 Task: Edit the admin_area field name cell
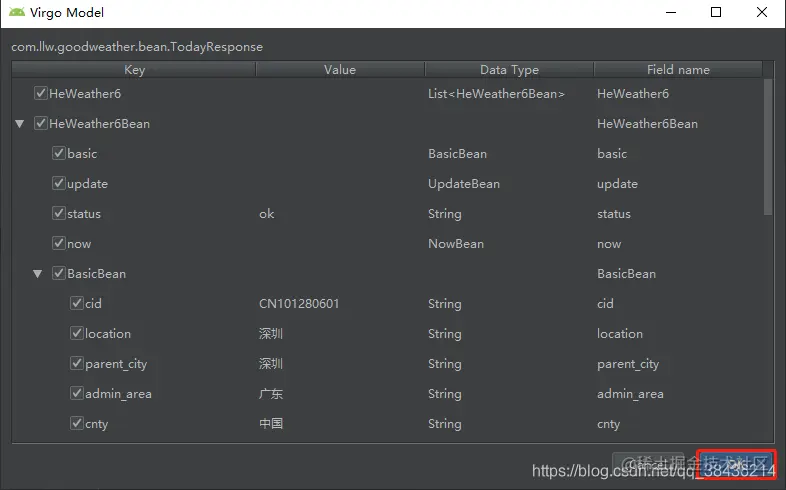(x=630, y=394)
